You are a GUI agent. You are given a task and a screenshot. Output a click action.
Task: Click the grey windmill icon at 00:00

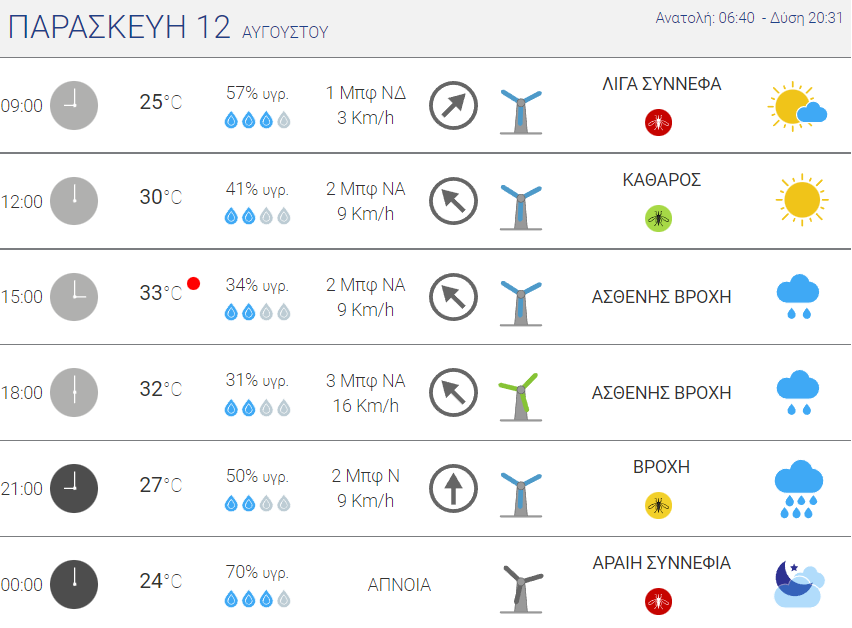point(520,587)
